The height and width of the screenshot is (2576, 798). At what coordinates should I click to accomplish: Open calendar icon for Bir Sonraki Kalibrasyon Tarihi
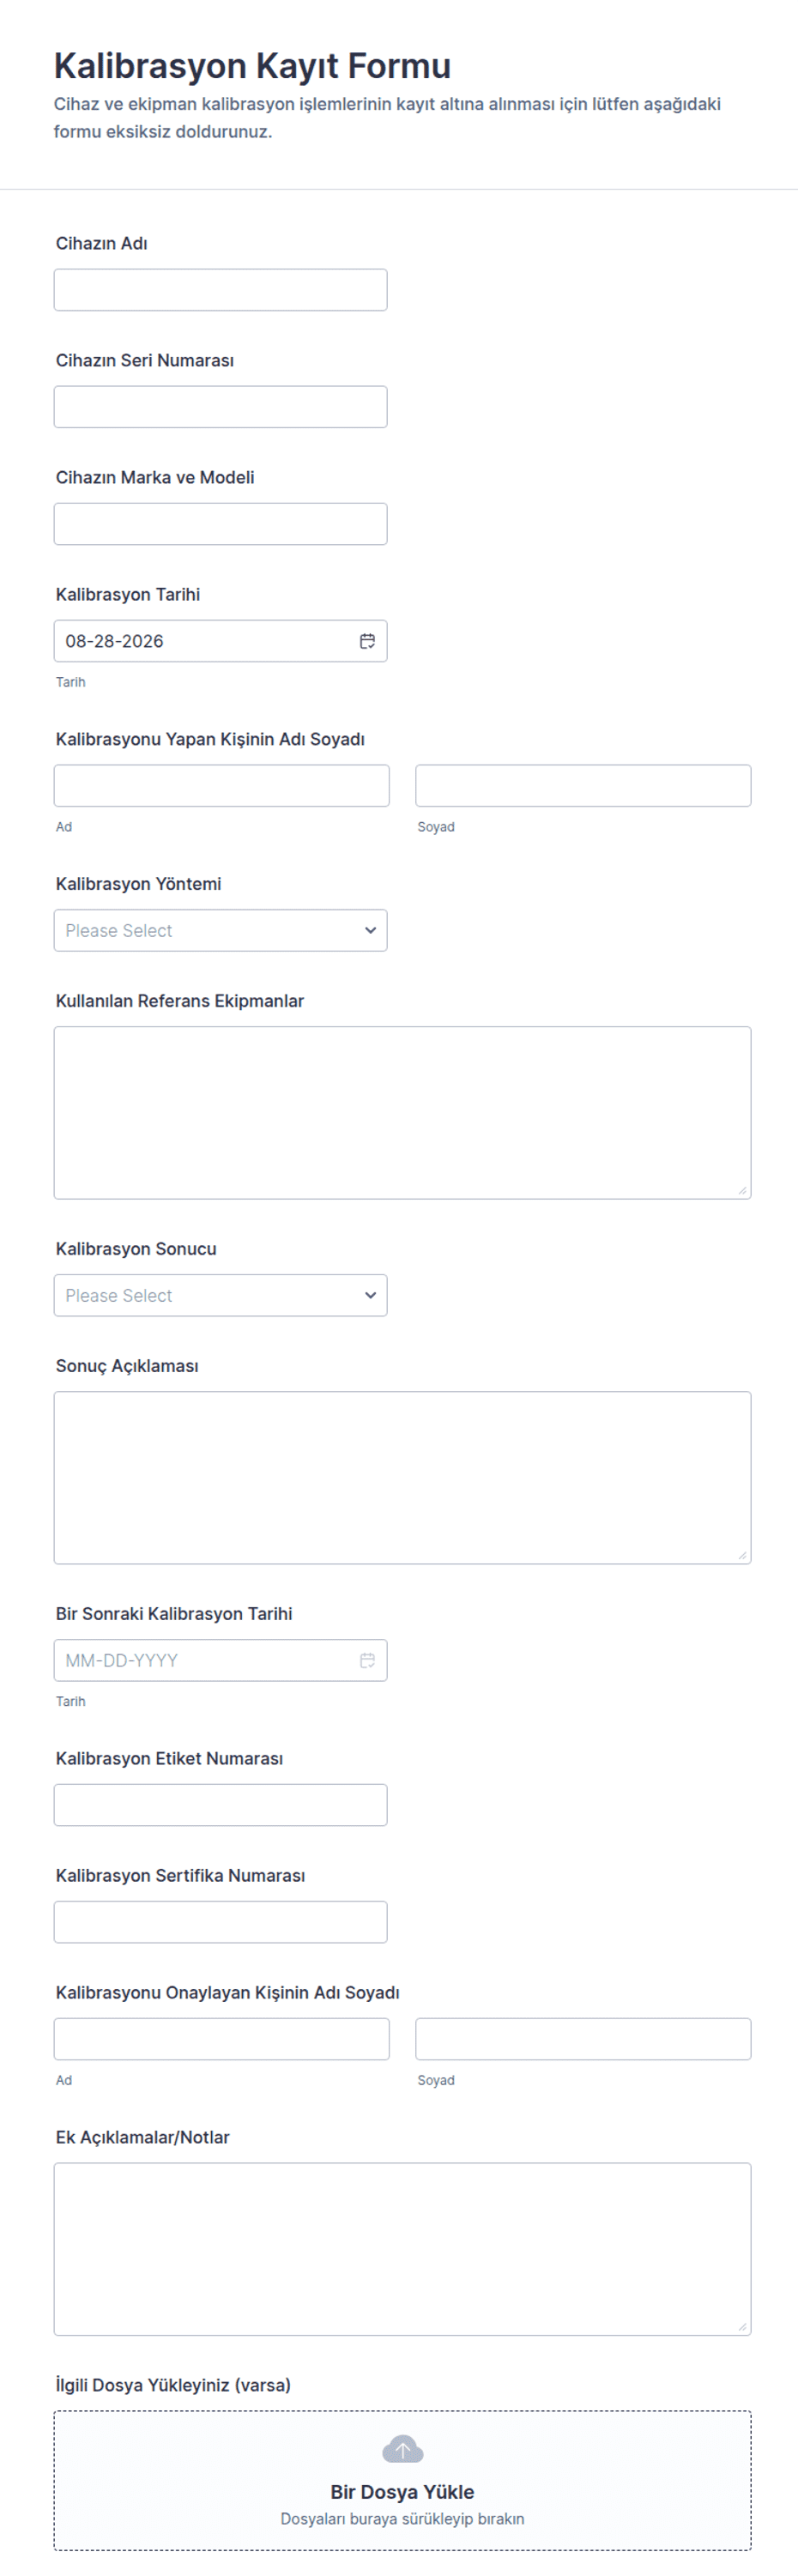[367, 1660]
